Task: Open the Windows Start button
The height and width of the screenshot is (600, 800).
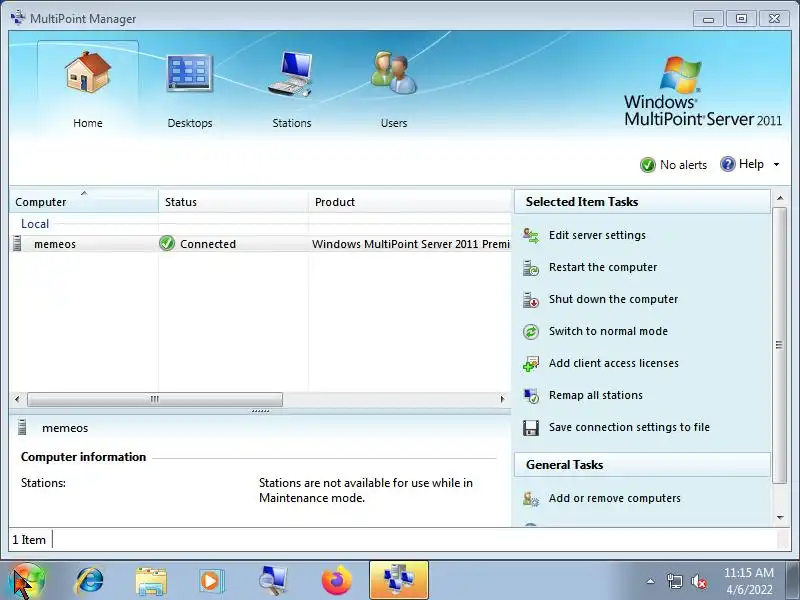Action: (26, 581)
